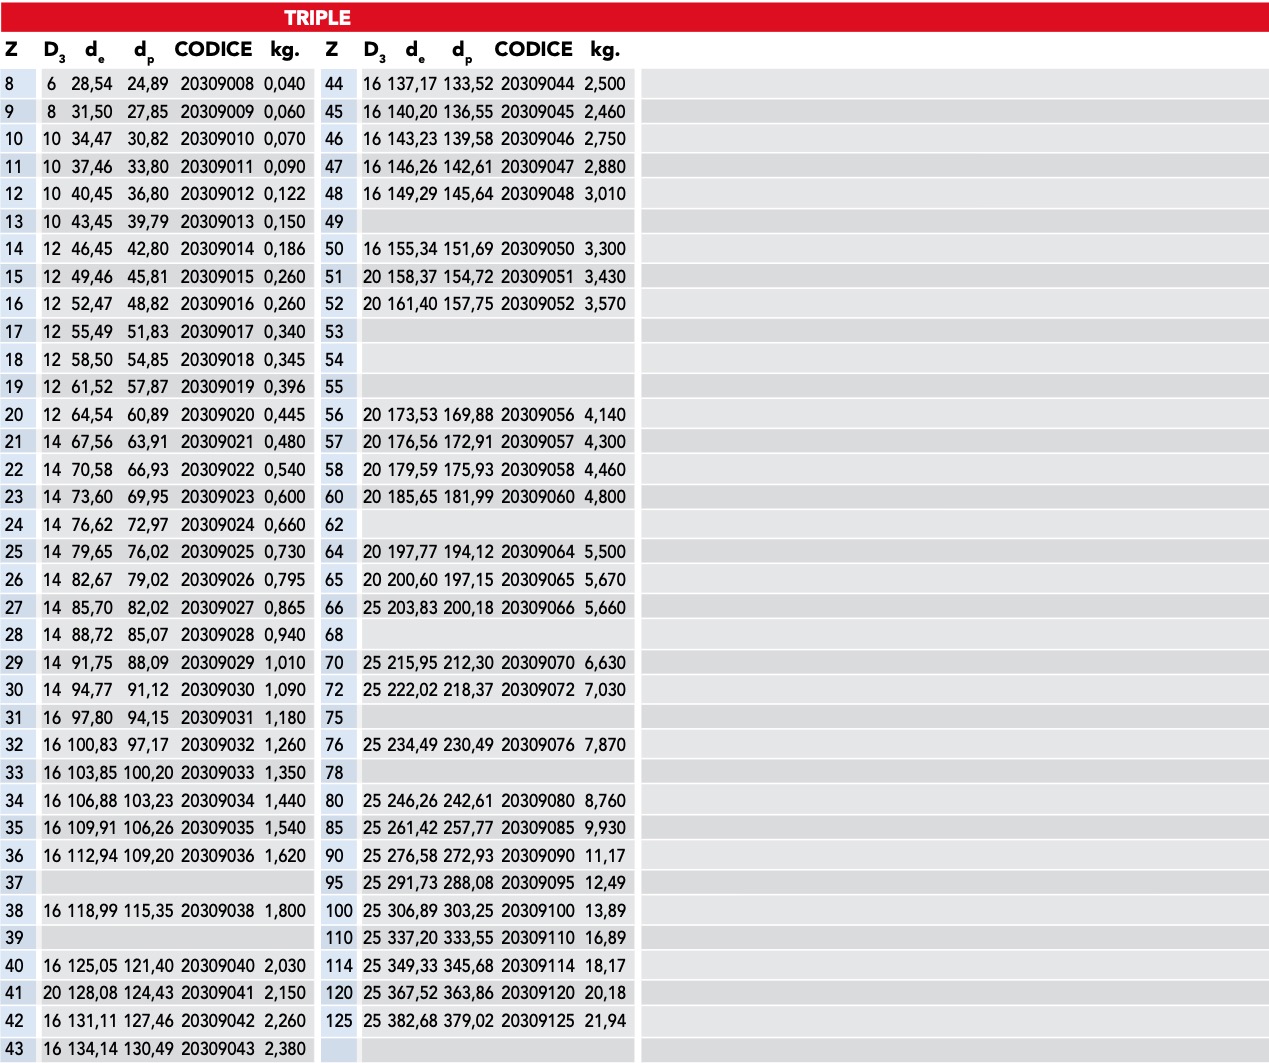Click pitch diameter value 379,02
The image size is (1269, 1063).
point(469,1021)
